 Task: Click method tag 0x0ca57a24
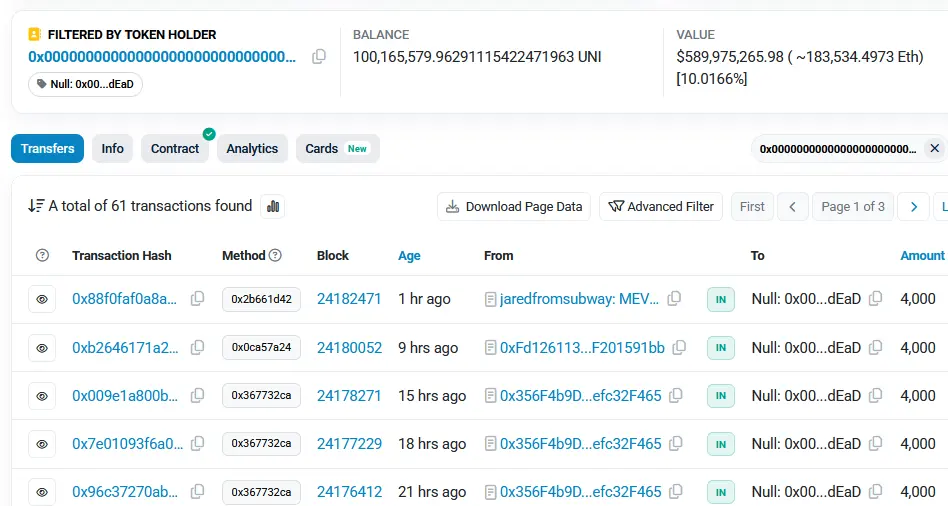[x=261, y=348]
